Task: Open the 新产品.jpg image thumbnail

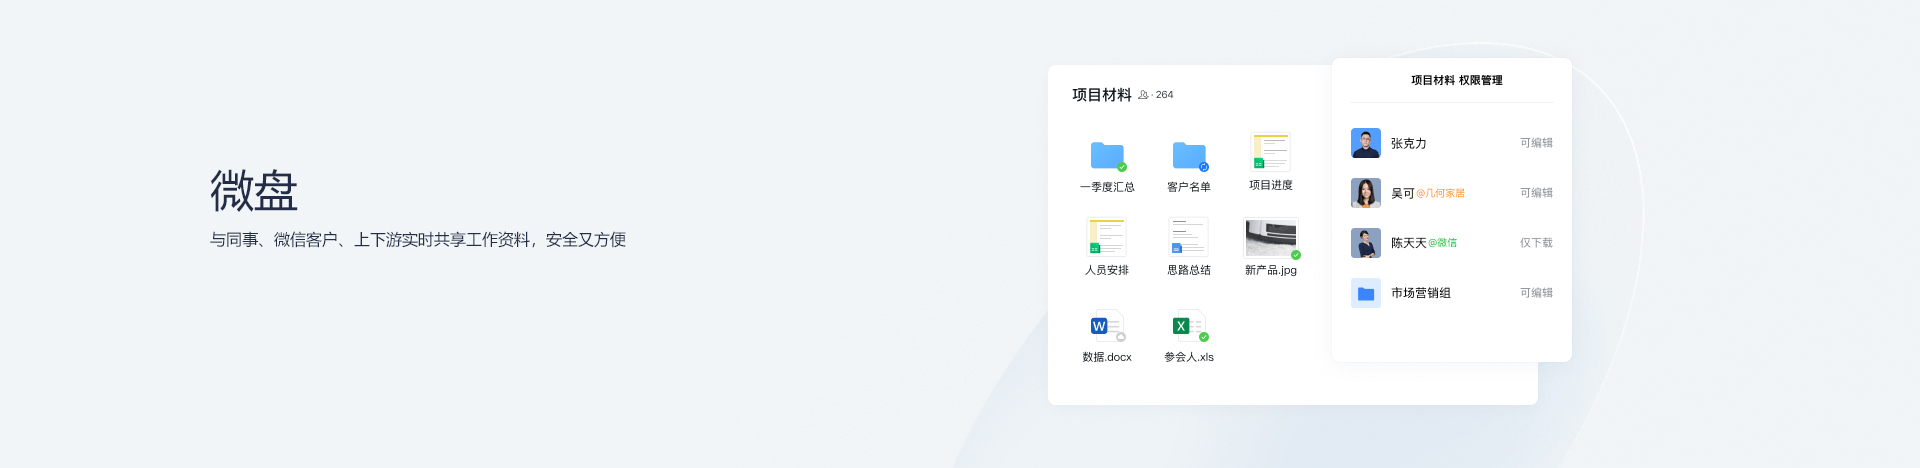Action: point(1271,238)
